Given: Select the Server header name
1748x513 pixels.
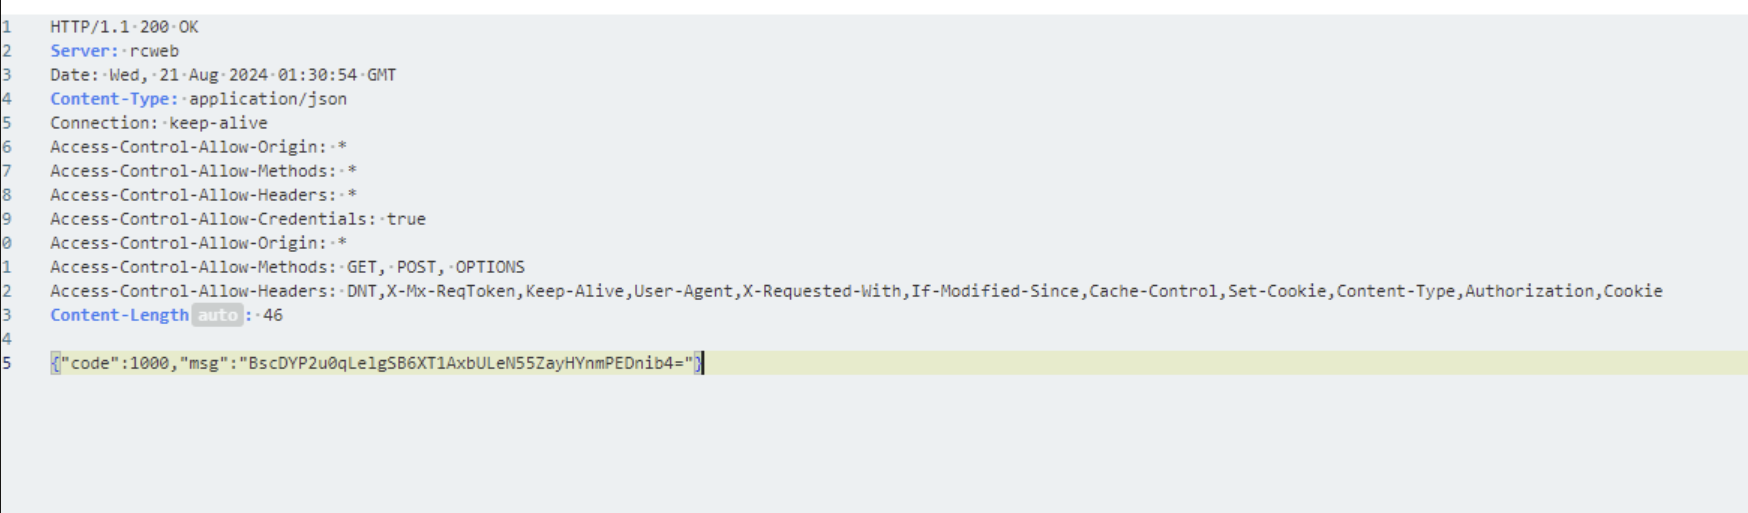Looking at the screenshot, I should [x=84, y=51].
